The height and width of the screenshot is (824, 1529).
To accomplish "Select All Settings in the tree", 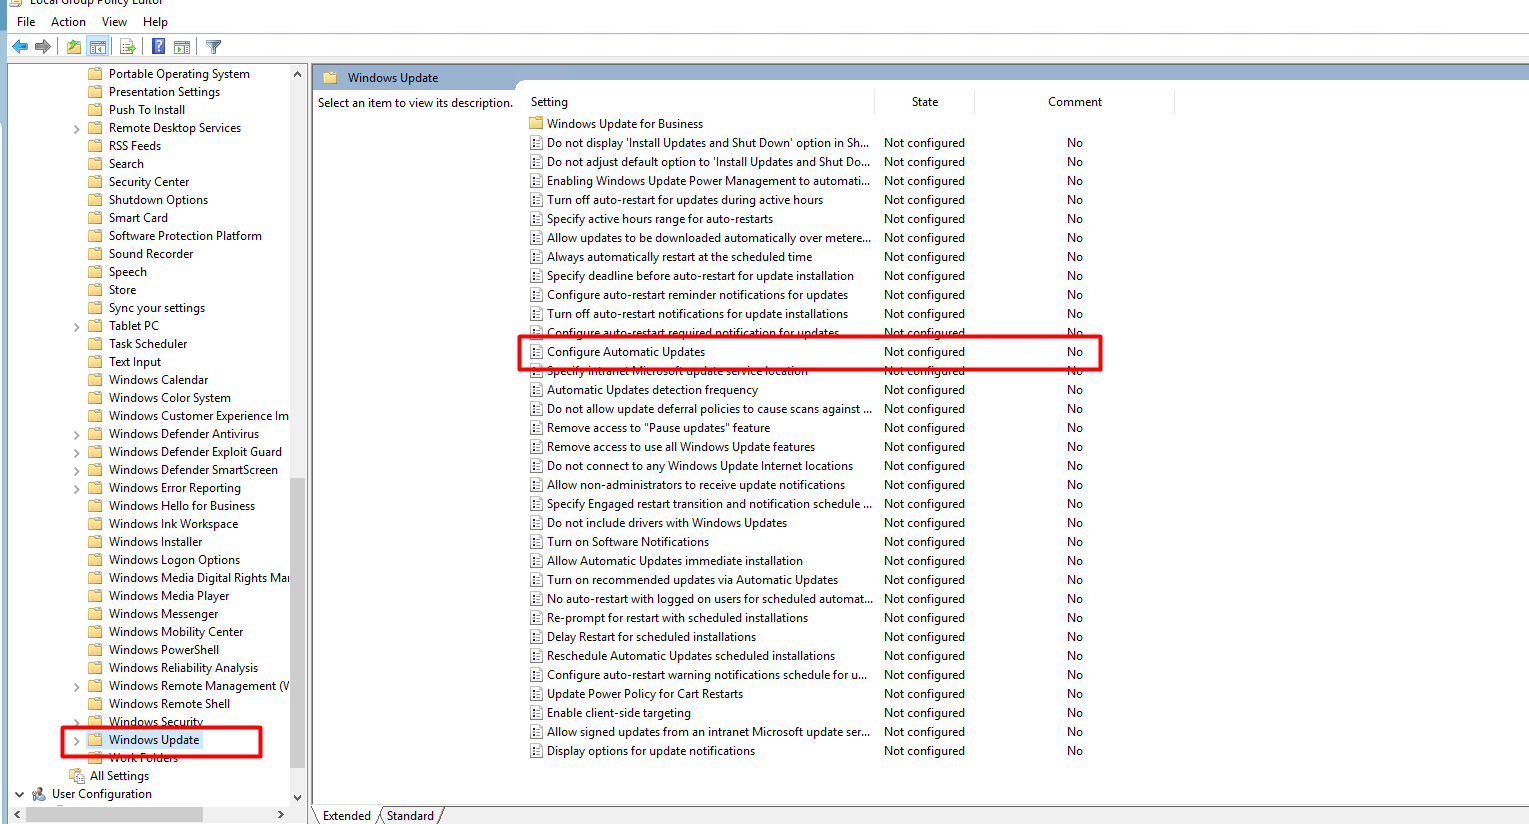I will 119,776.
